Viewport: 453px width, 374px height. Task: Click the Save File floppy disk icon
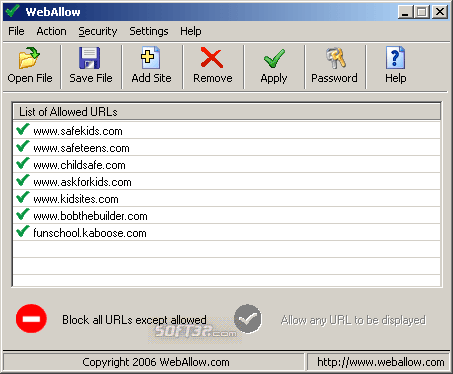tap(89, 58)
